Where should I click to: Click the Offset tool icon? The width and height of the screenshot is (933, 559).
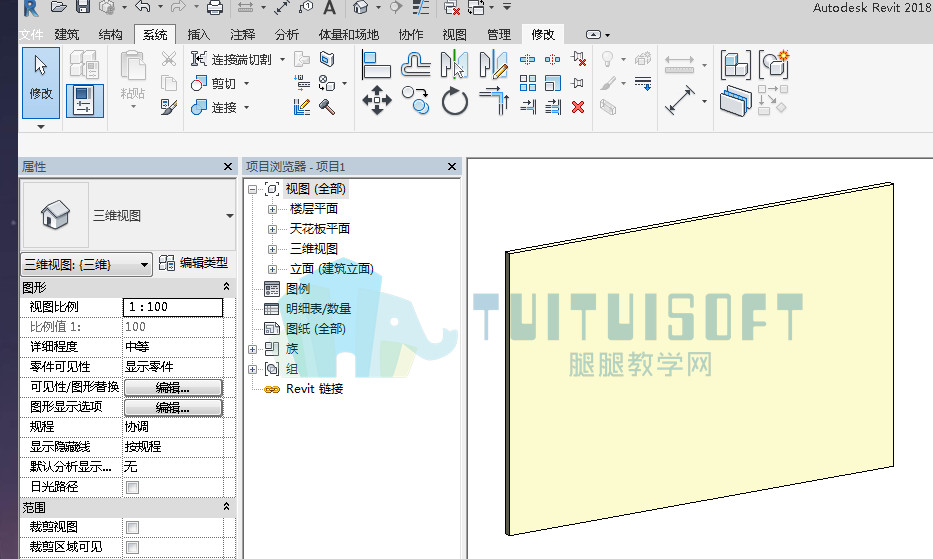(x=415, y=64)
